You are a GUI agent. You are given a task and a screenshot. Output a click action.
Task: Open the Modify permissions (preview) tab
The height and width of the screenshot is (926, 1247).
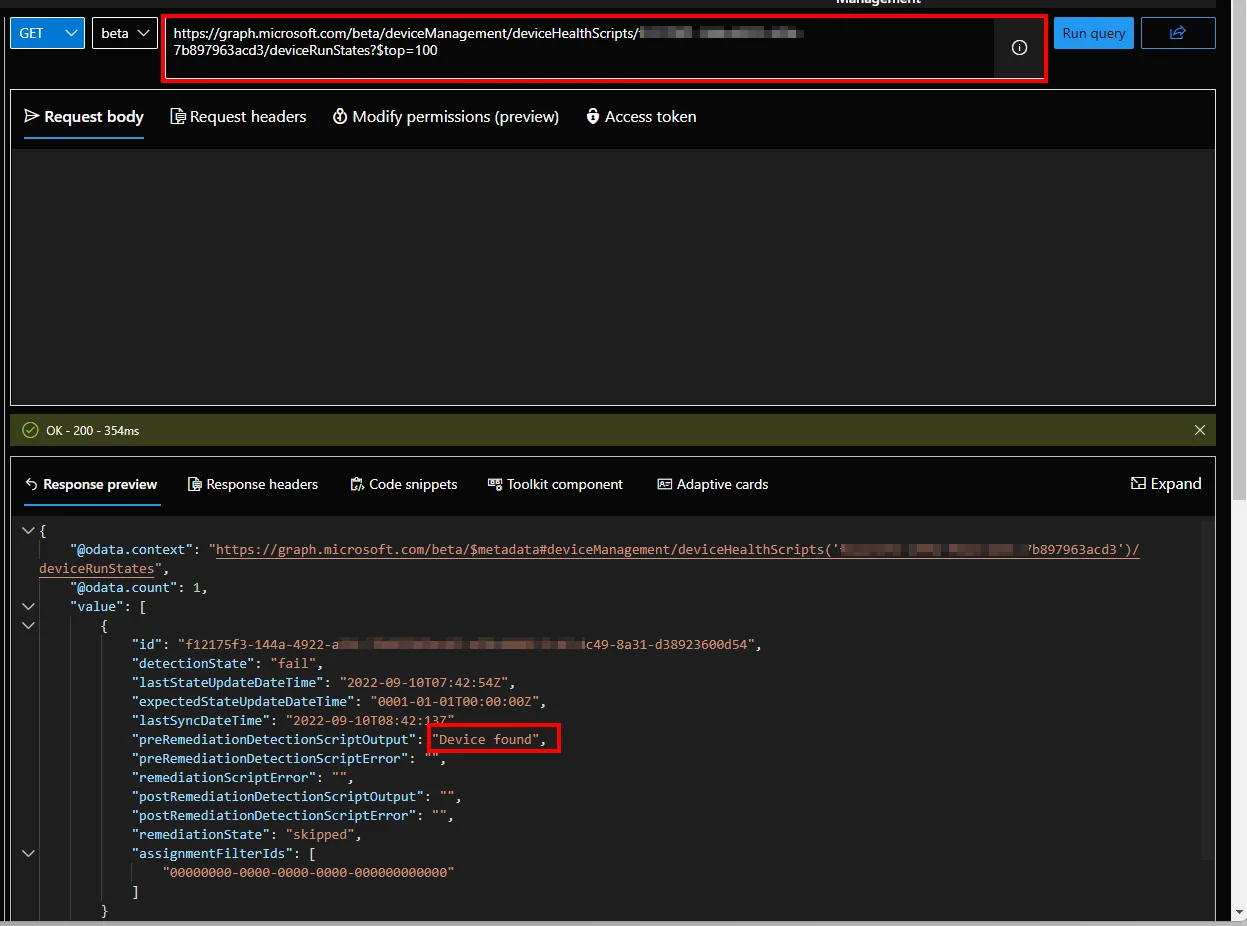click(446, 117)
